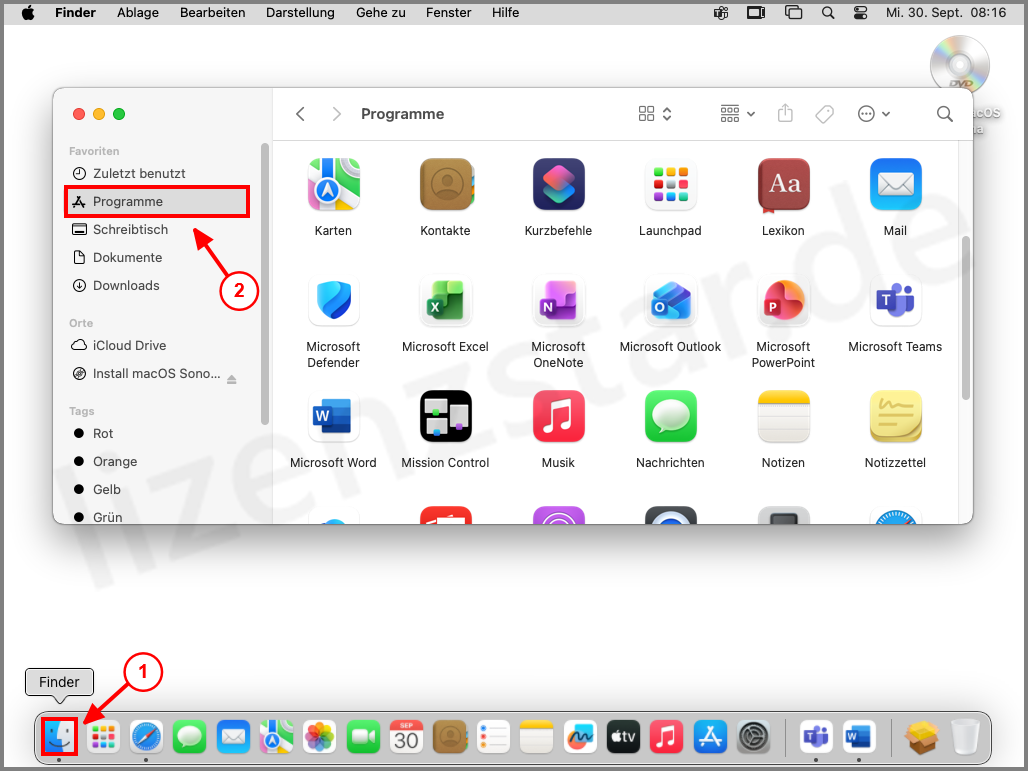This screenshot has height=772, width=1028.
Task: Open the Darstellung menu
Action: point(300,12)
